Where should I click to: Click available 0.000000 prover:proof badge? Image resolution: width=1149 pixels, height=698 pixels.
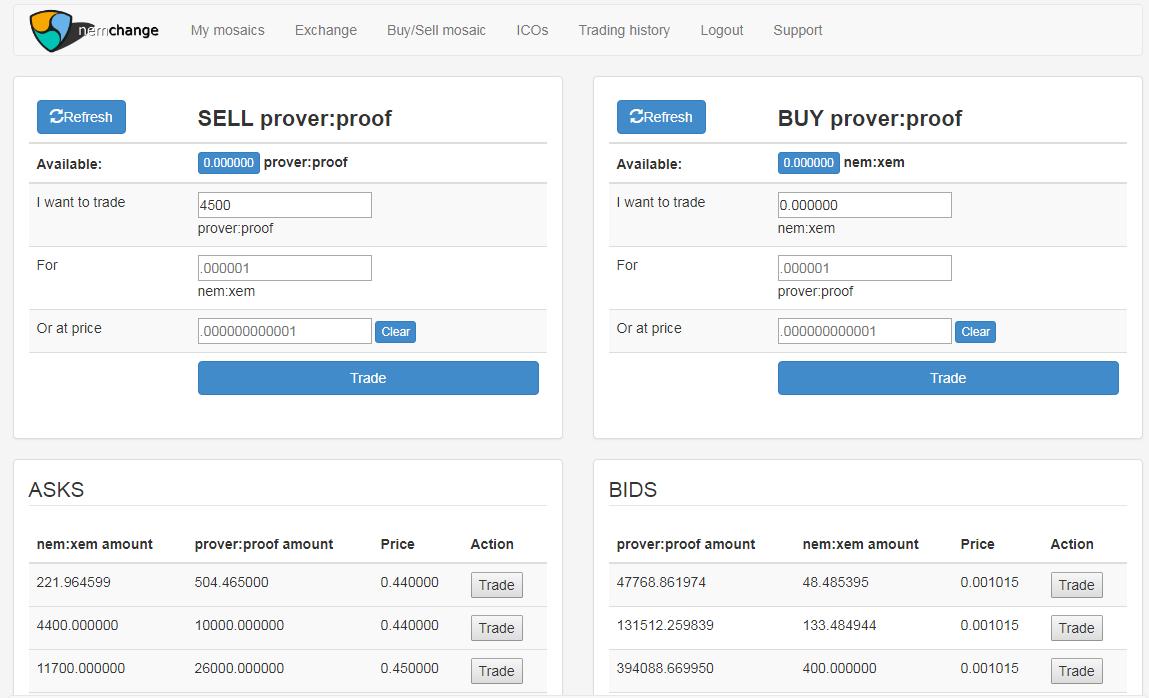click(229, 163)
